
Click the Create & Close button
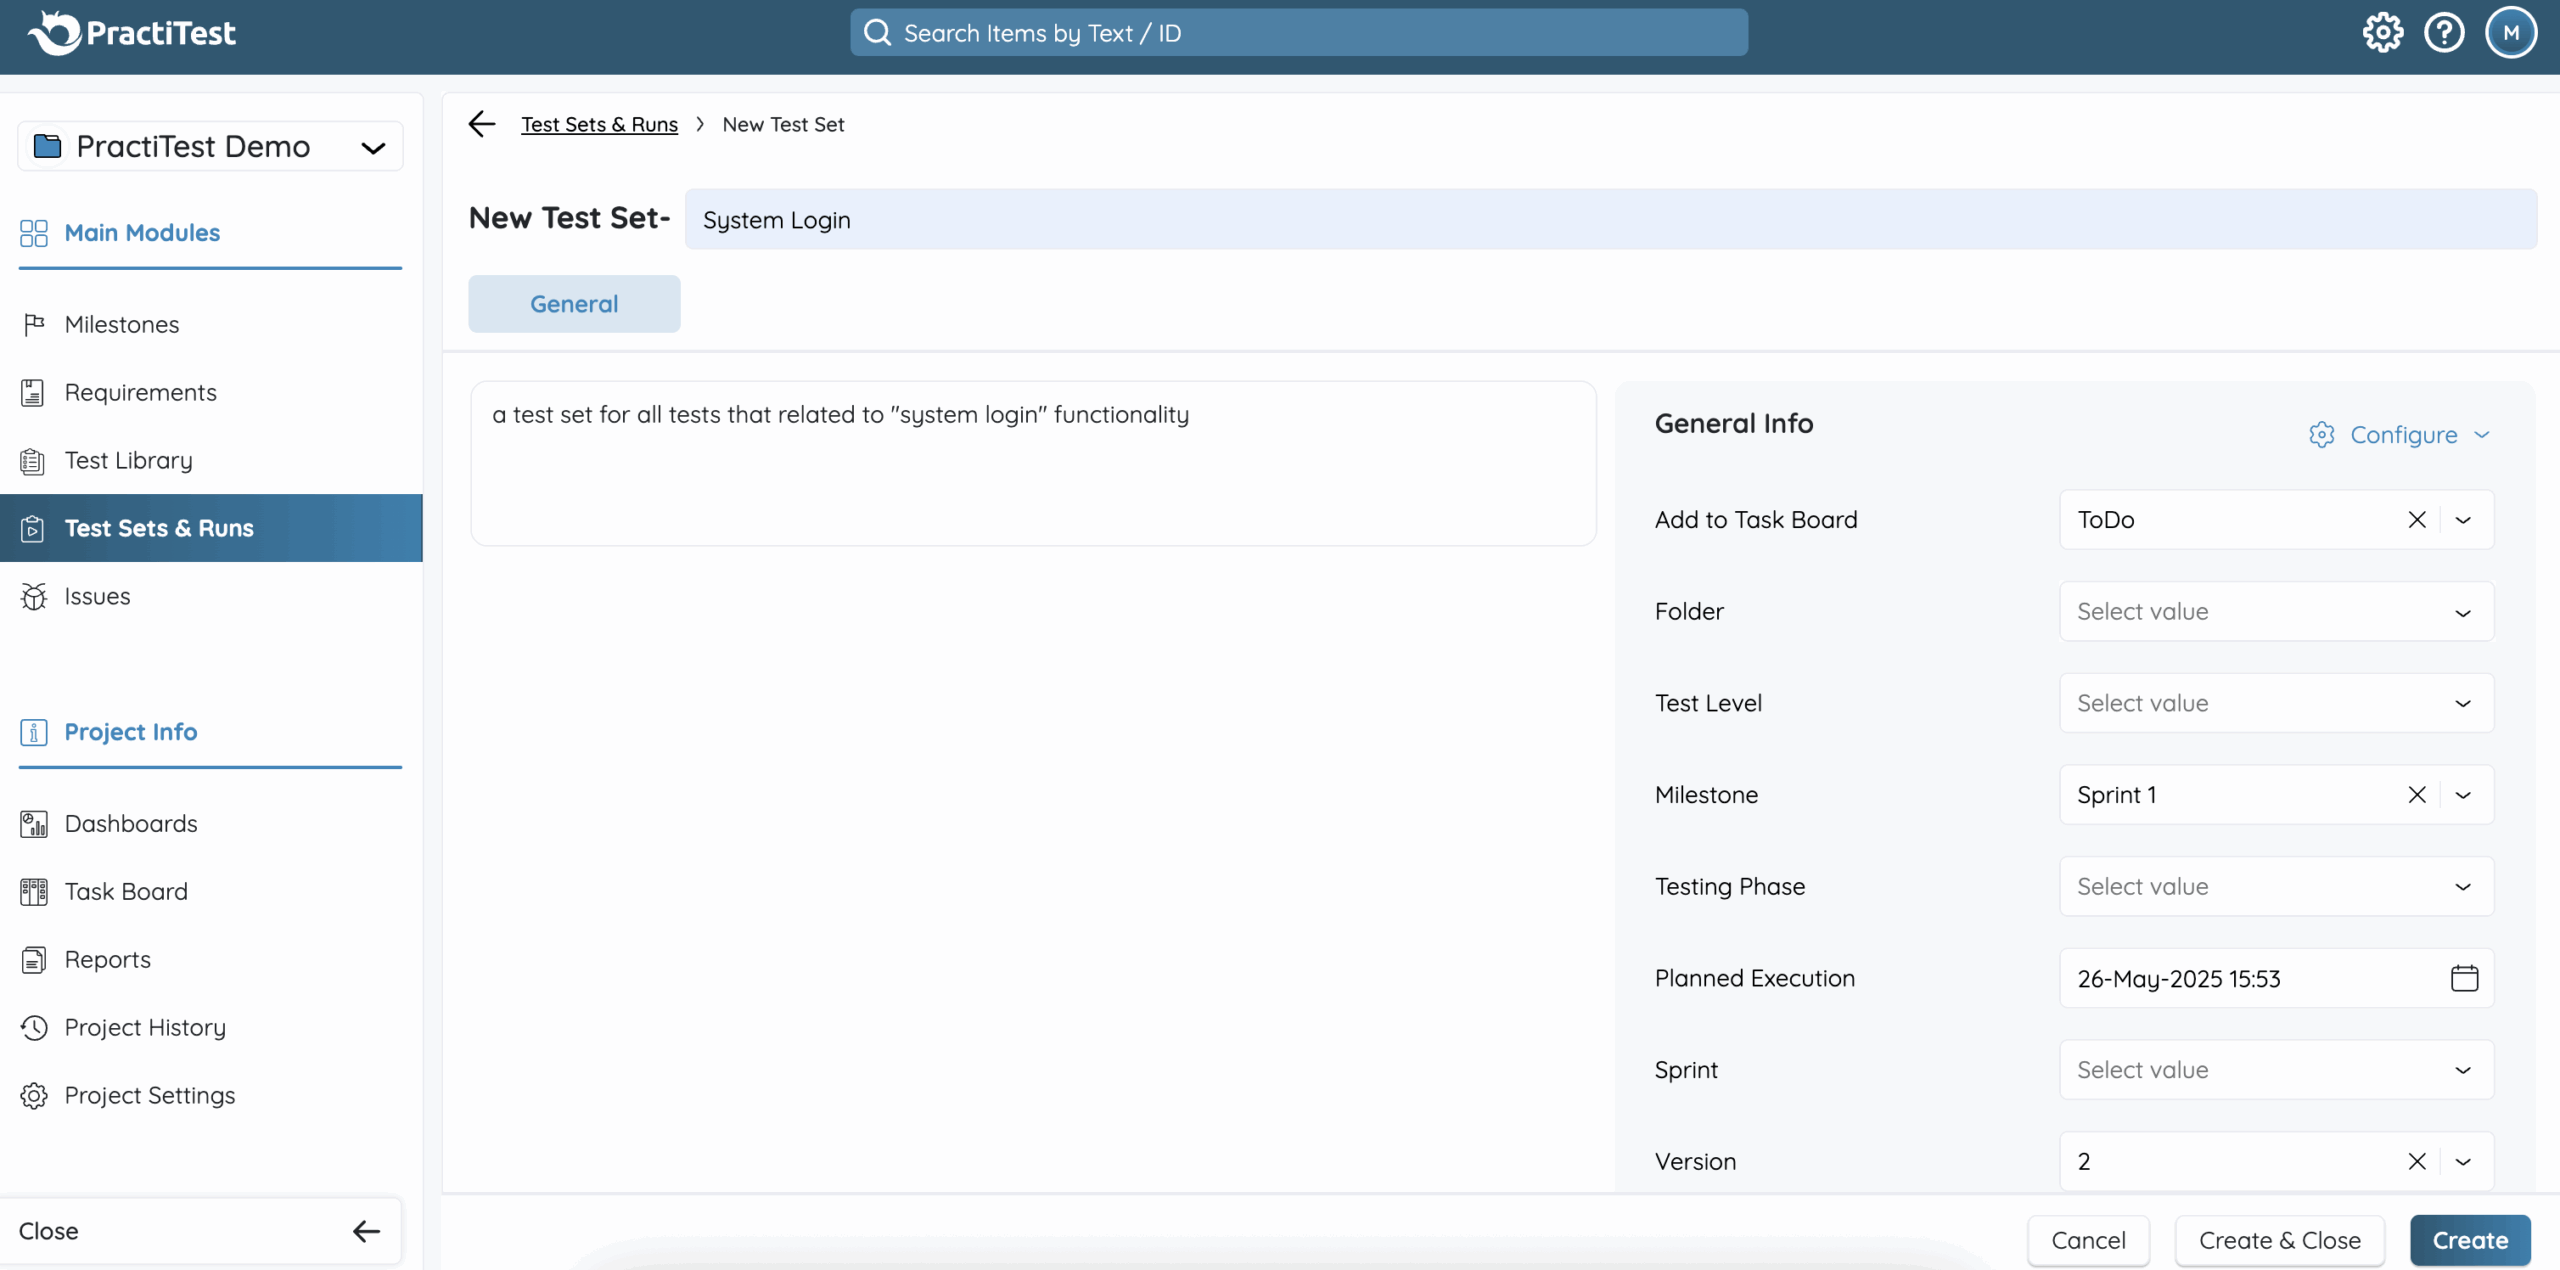pyautogui.click(x=2280, y=1241)
